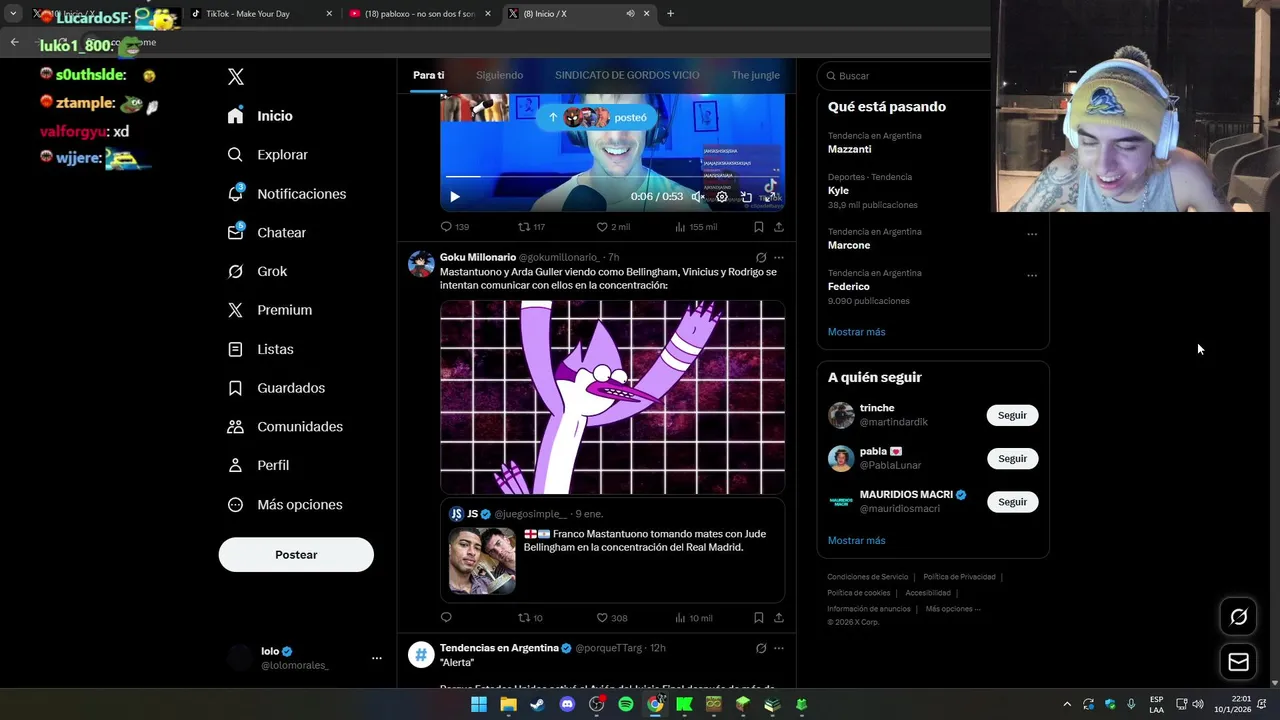Screen dimensions: 1280x720
Task: Share the Goku Millonario post
Action: 779,617
